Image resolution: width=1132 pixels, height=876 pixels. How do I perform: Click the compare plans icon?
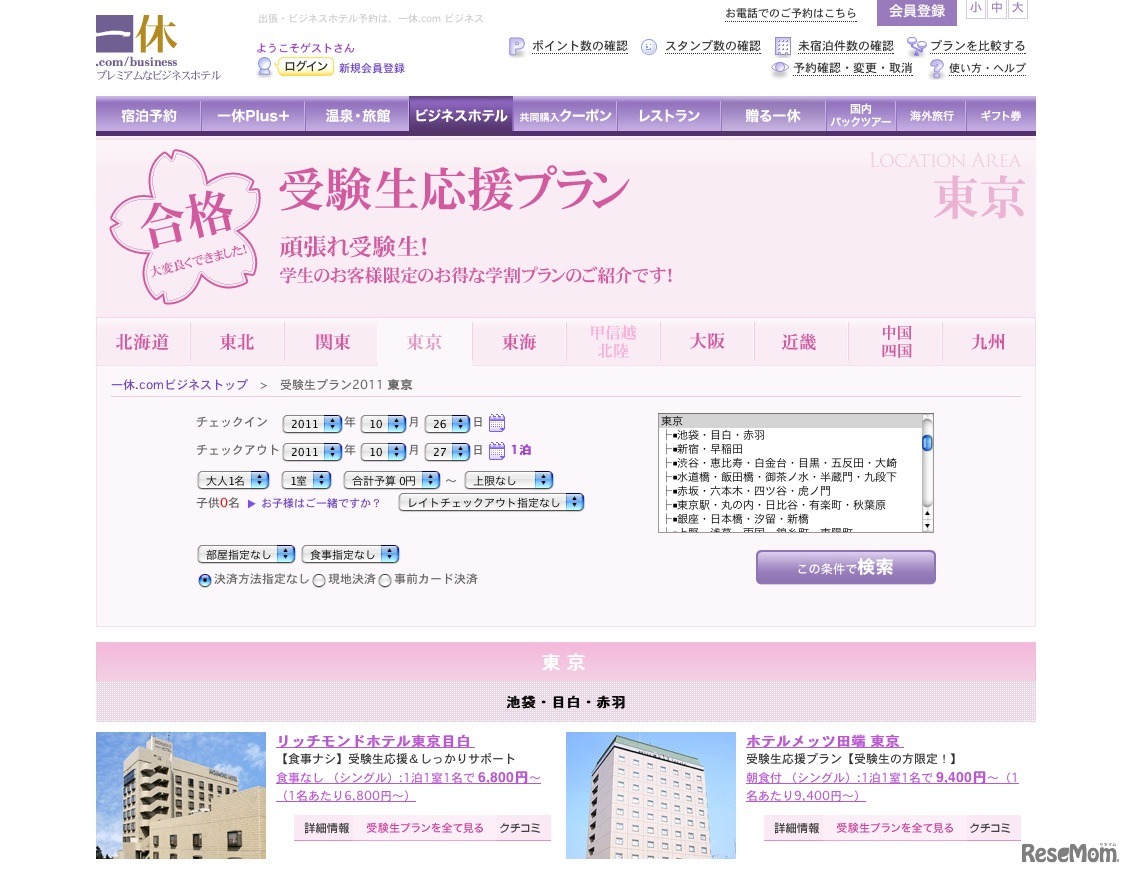(x=916, y=47)
